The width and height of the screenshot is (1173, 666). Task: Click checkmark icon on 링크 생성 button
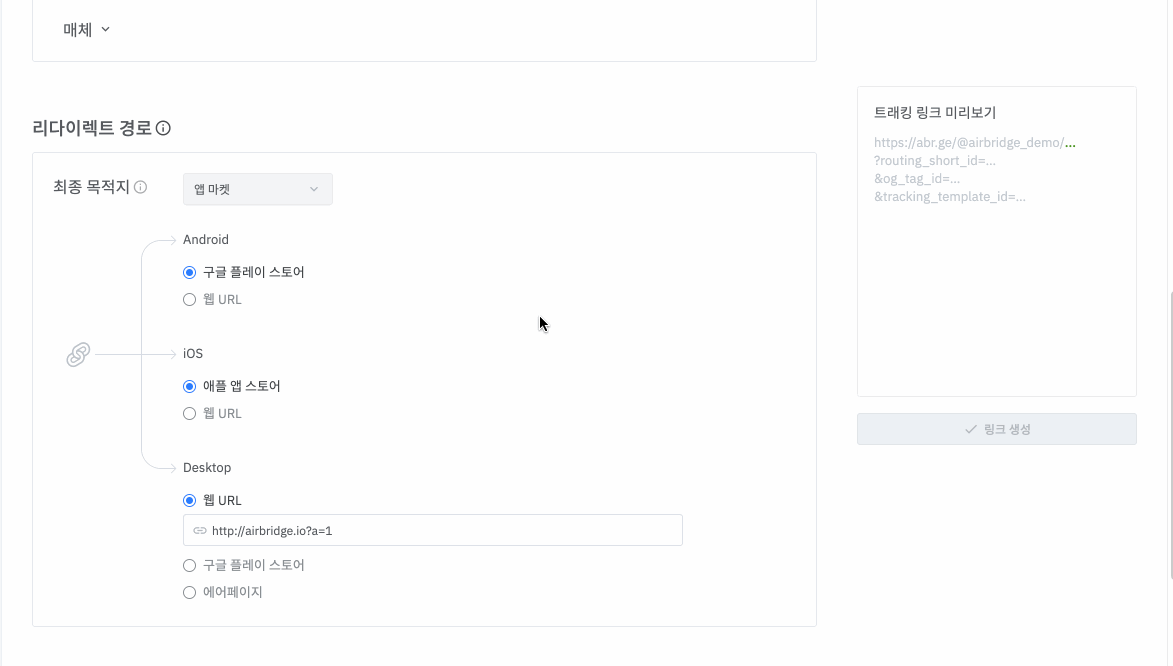pyautogui.click(x=970, y=430)
